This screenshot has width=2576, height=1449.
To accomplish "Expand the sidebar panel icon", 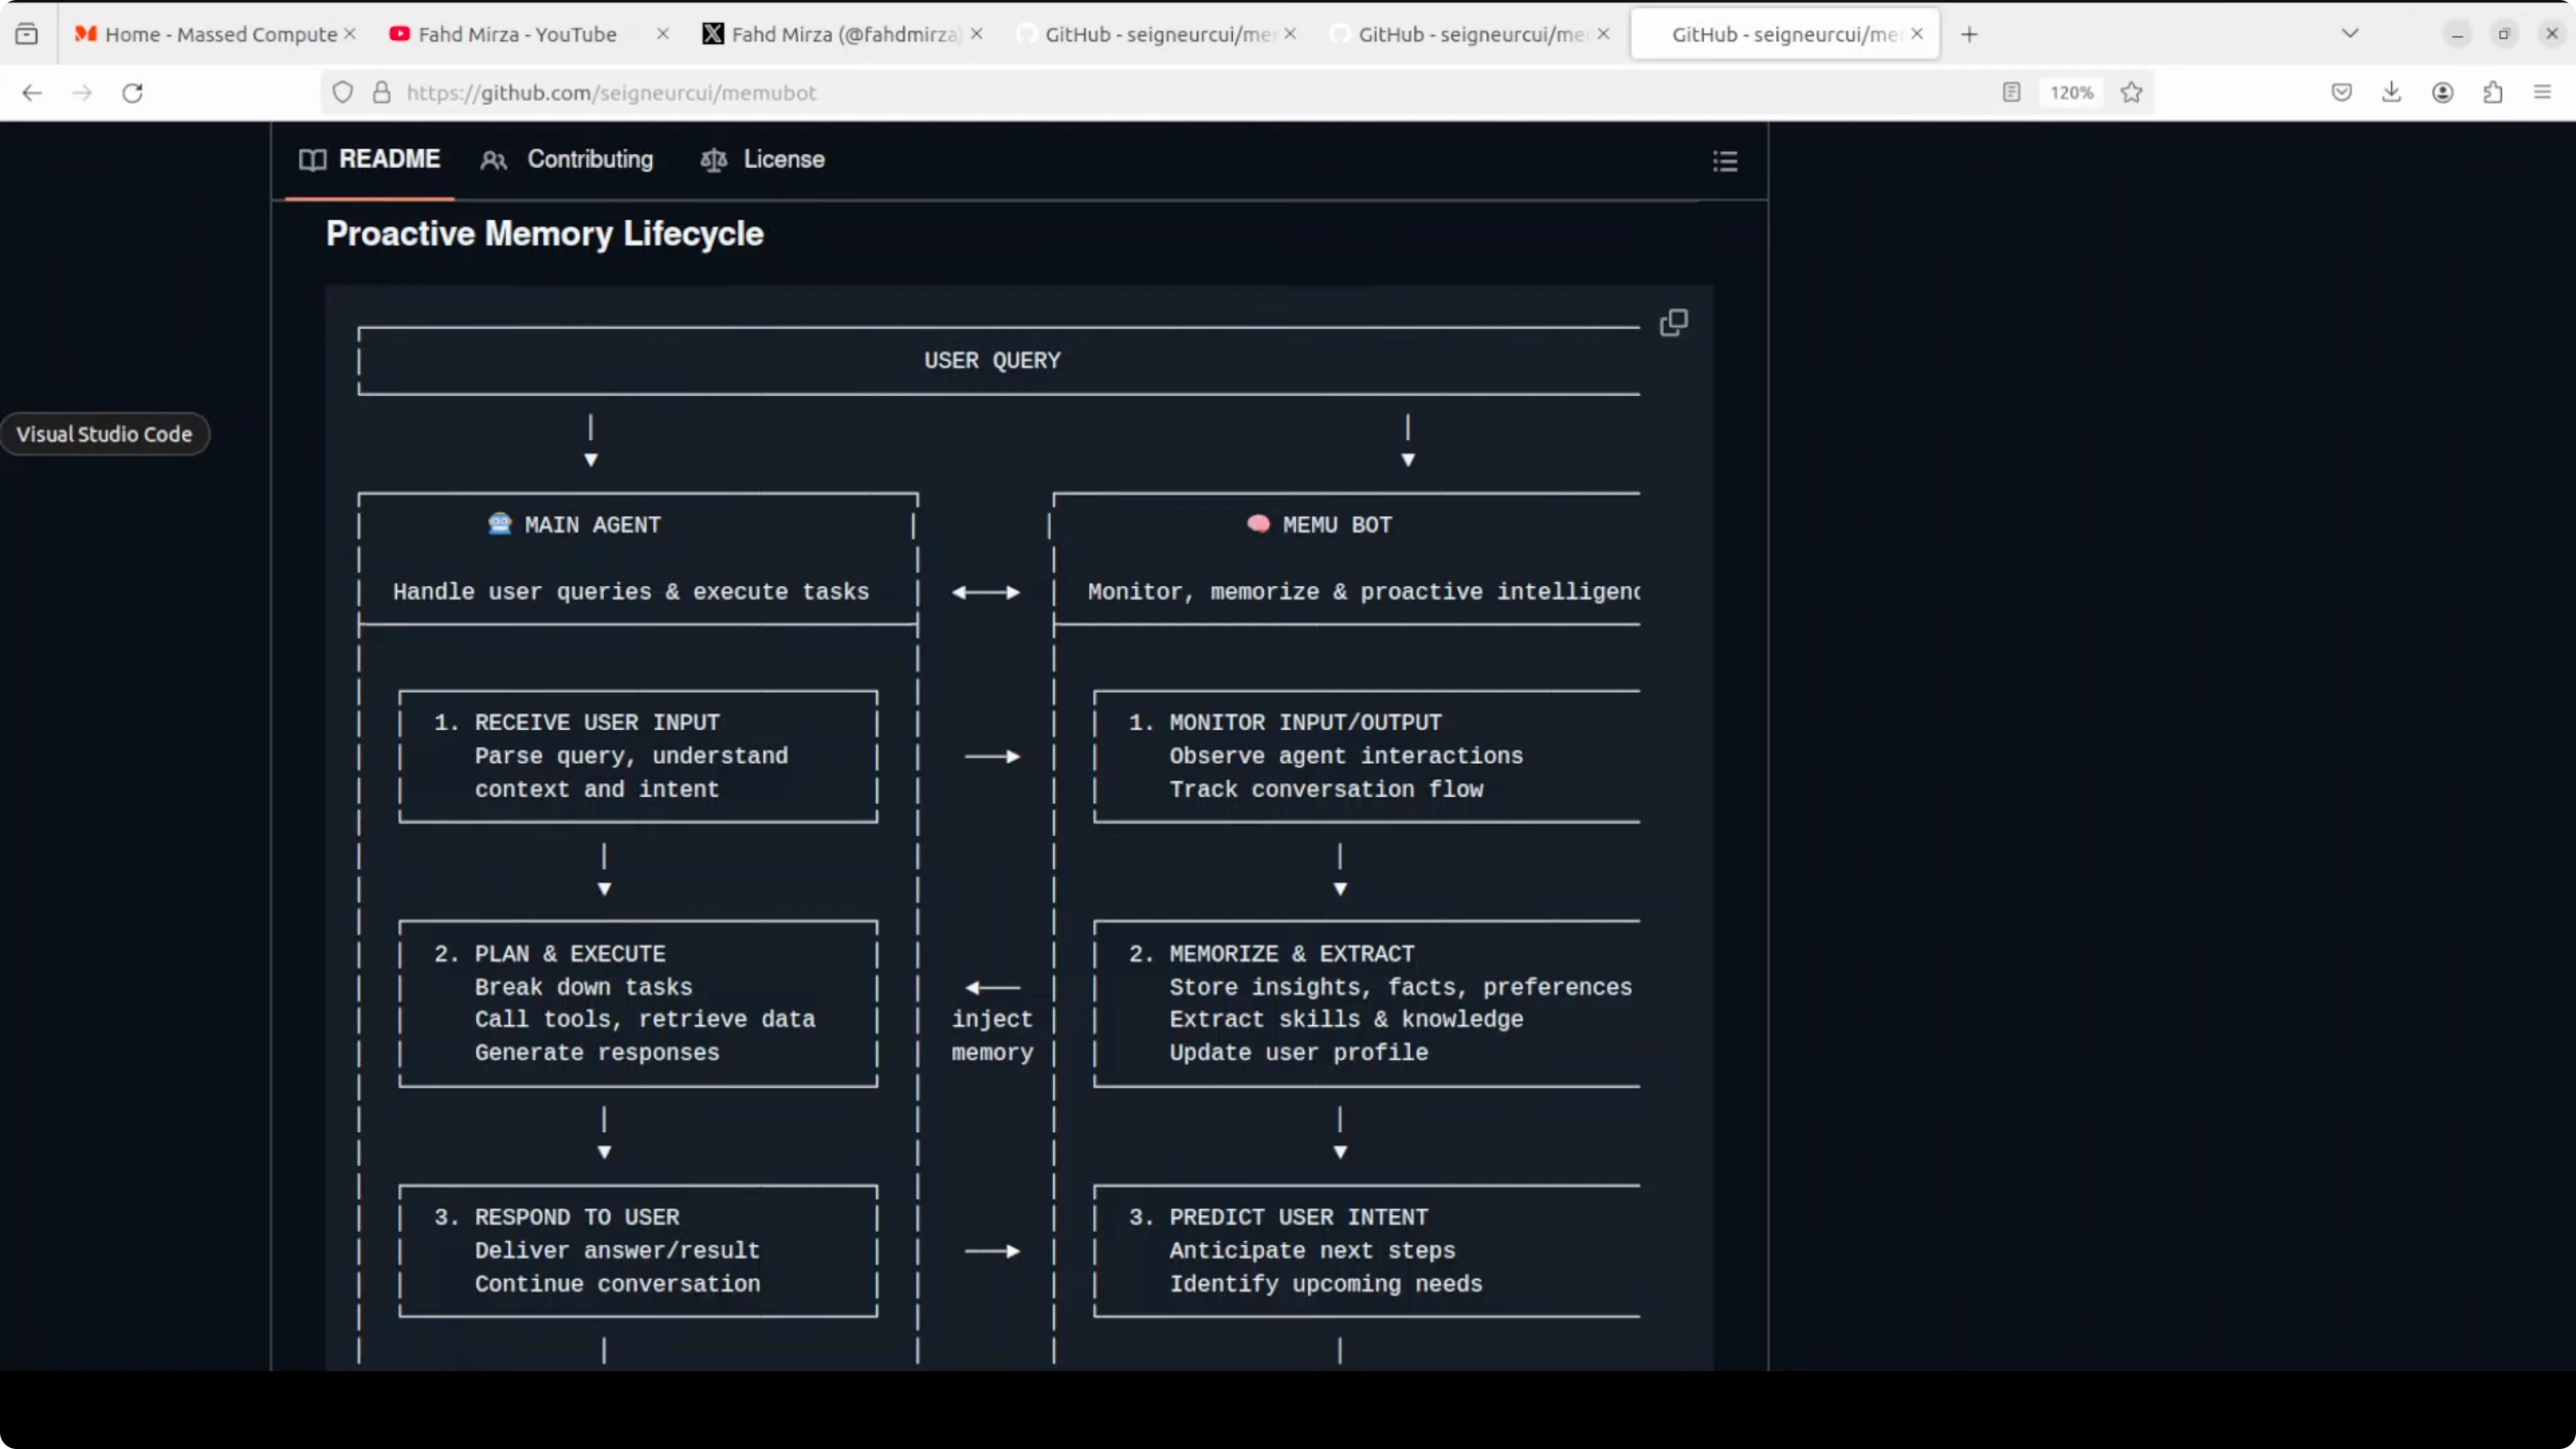I will point(27,32).
